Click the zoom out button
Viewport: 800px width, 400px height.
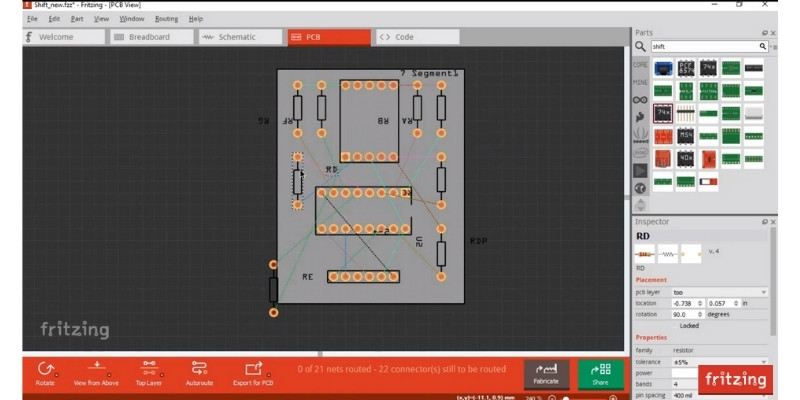click(x=552, y=397)
